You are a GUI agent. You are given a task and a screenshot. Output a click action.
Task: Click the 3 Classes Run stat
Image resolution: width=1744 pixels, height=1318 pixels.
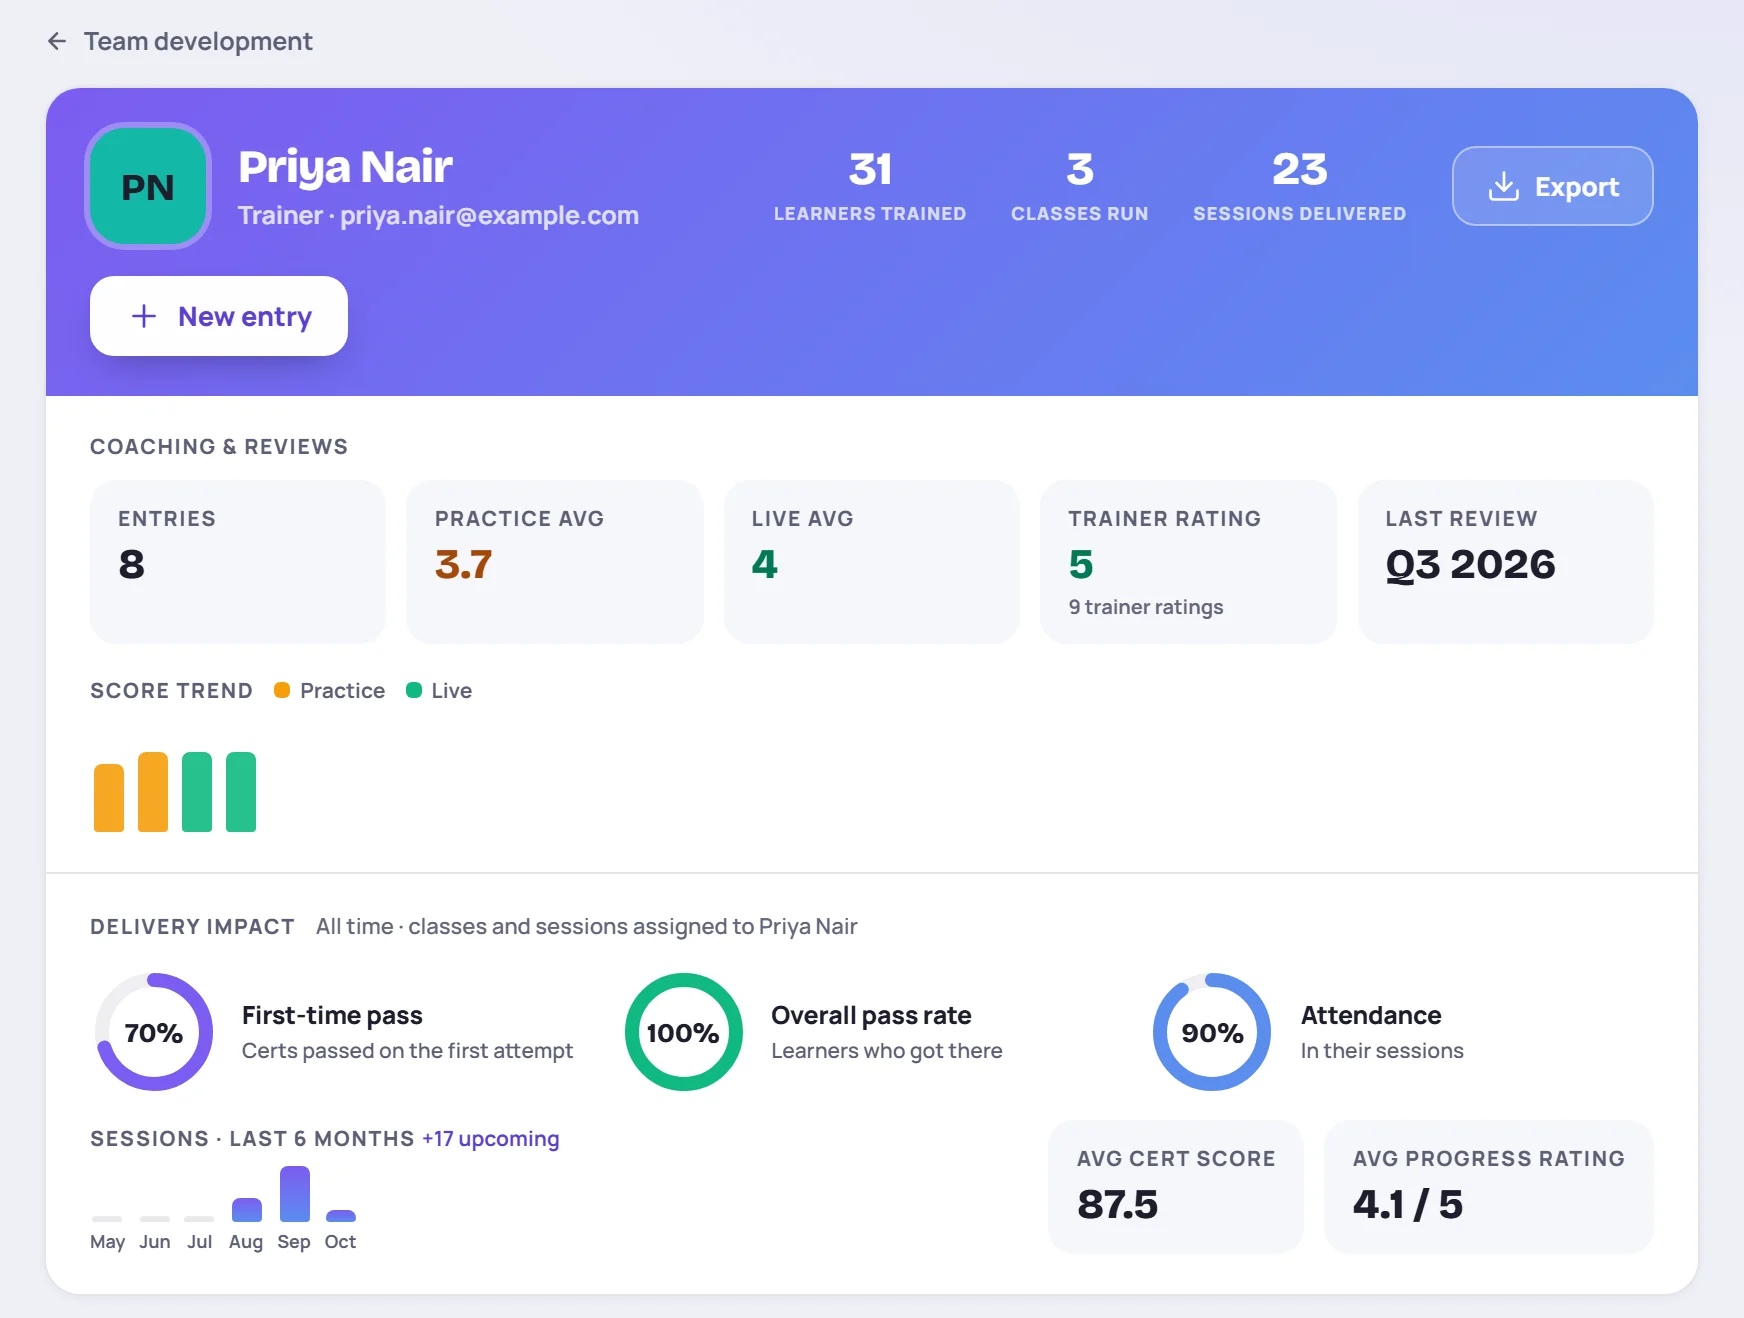[1079, 186]
